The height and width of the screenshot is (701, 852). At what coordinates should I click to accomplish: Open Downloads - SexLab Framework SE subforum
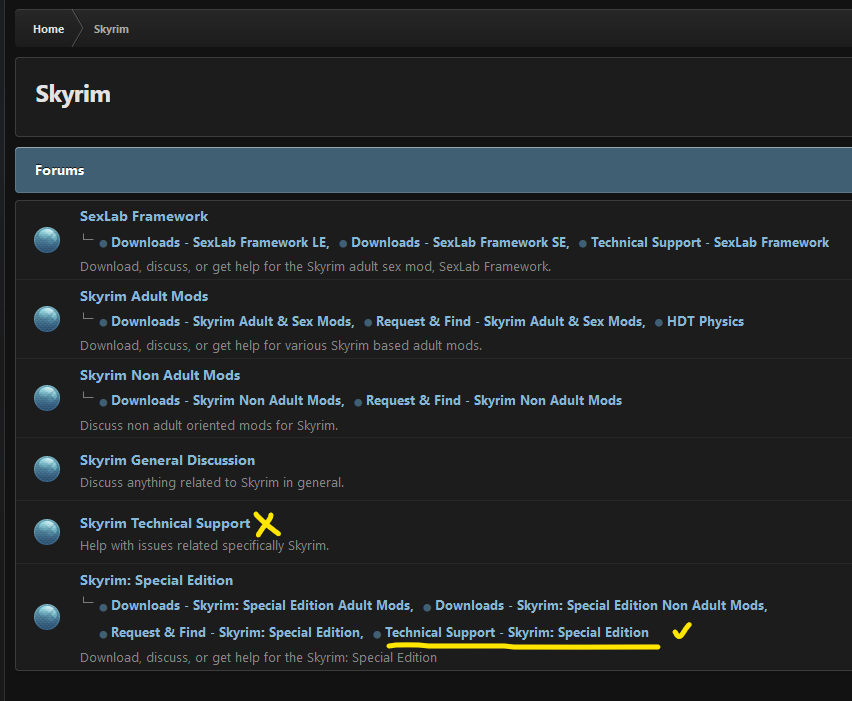click(460, 242)
